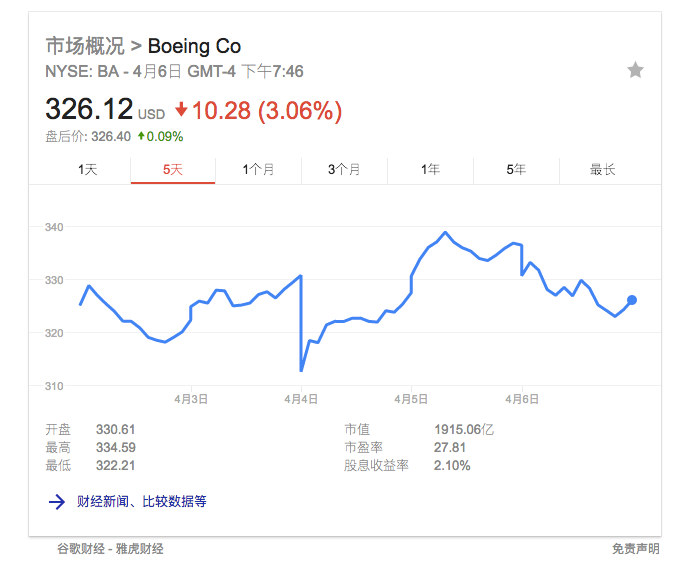
Task: Open the 市场概况 breadcrumb link
Action: click(x=85, y=46)
